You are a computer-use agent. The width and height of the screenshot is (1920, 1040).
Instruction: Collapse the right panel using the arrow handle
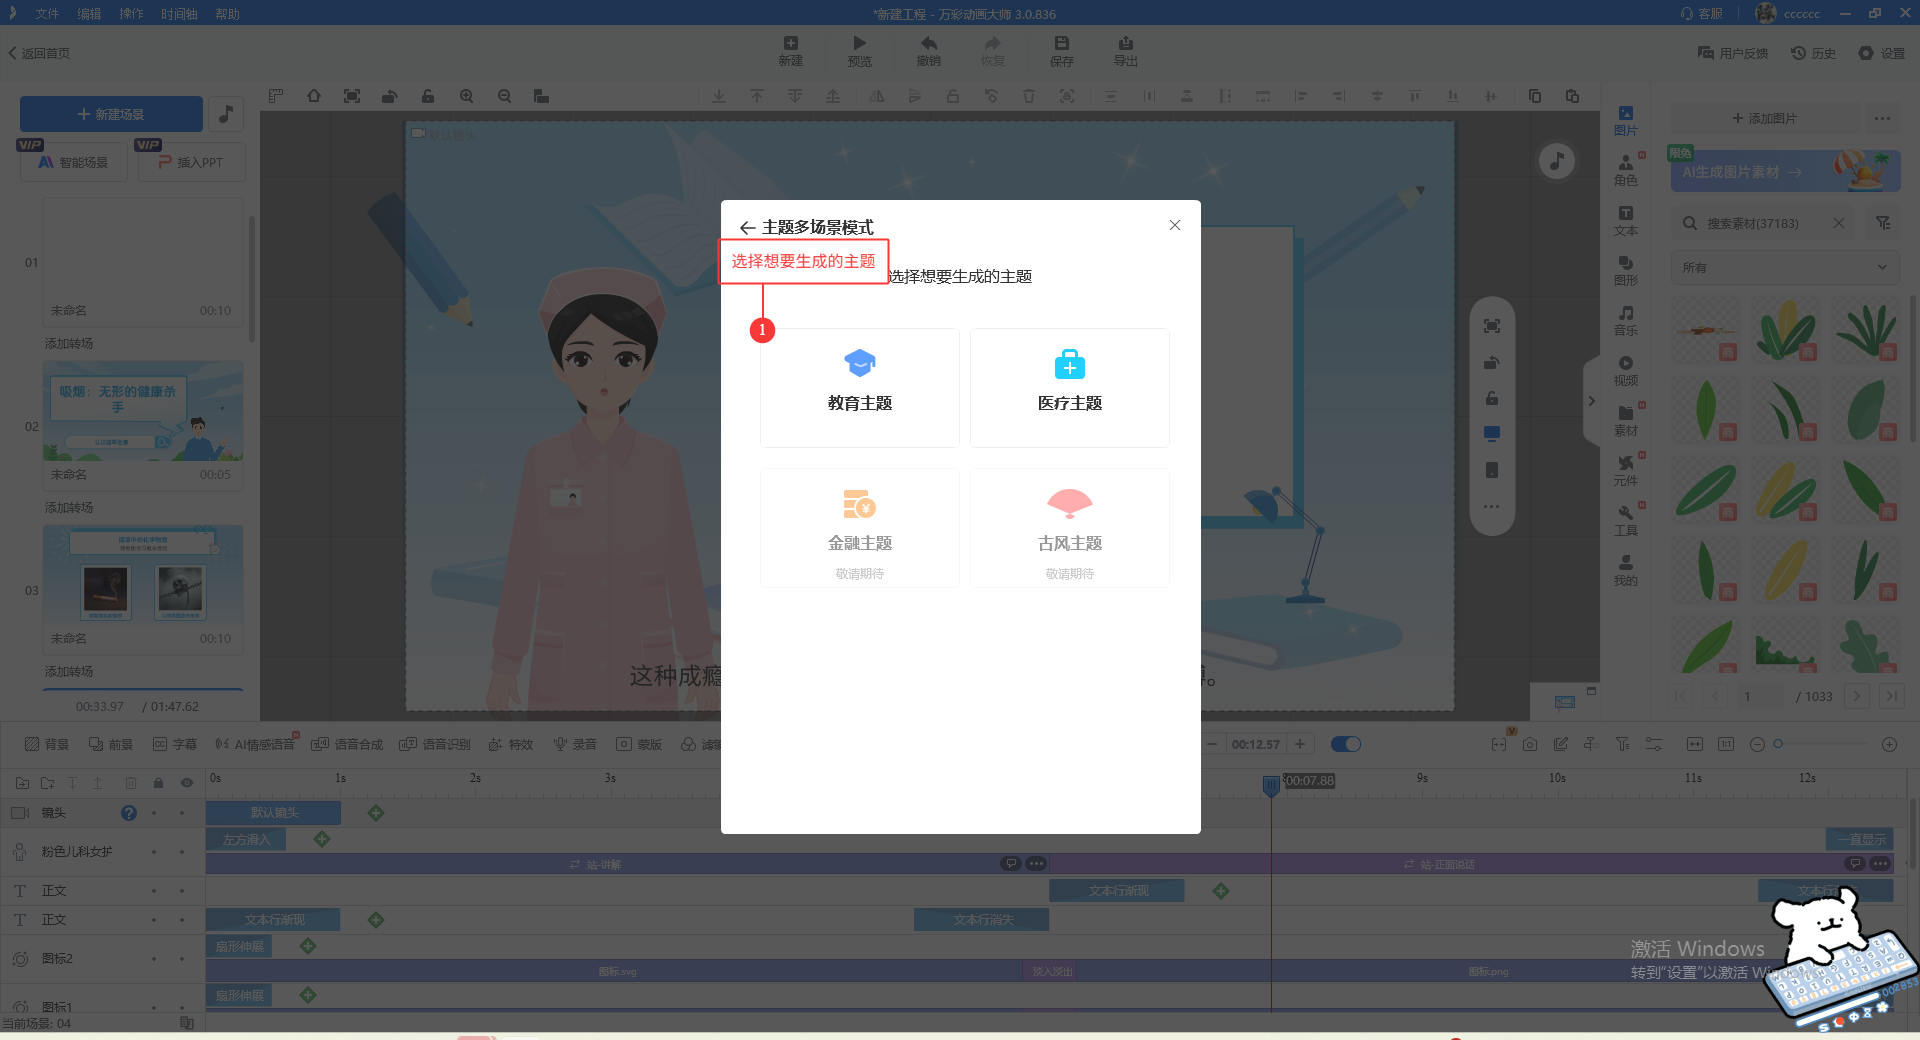tap(1591, 401)
